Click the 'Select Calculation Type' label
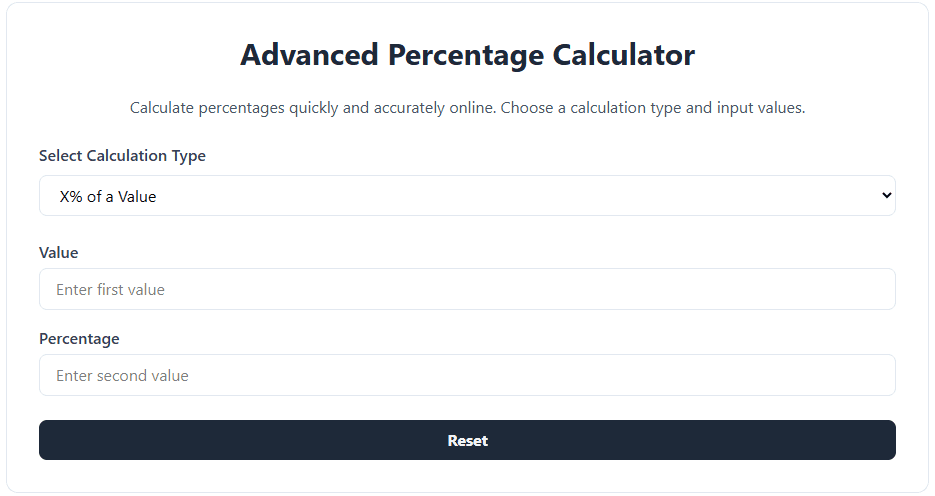This screenshot has width=935, height=496. pyautogui.click(x=122, y=156)
